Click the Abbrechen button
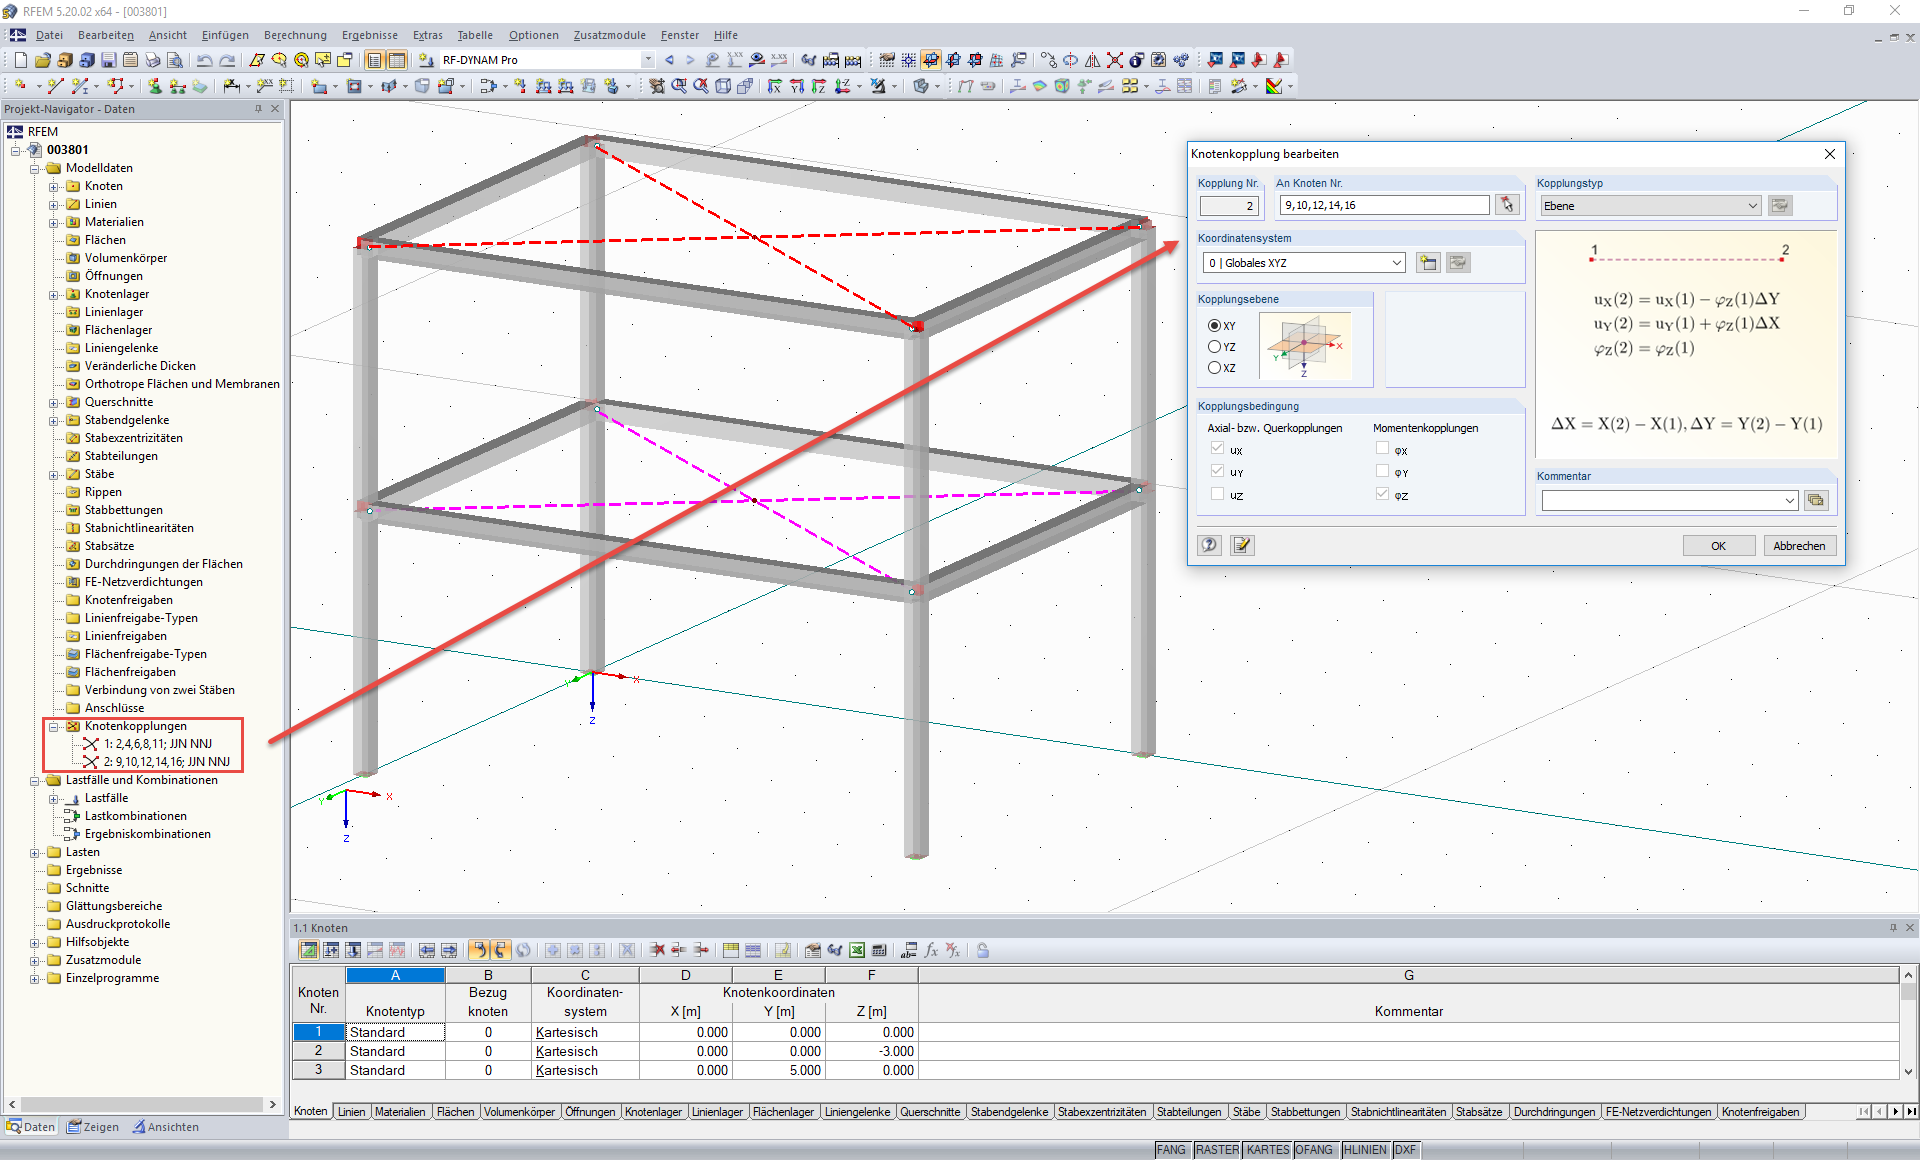The height and width of the screenshot is (1160, 1920). 1798,546
